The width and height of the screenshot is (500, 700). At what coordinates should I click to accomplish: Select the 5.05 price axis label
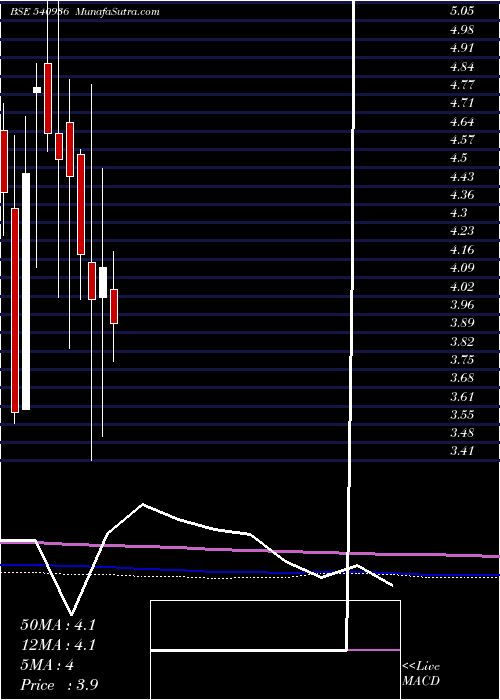point(462,12)
